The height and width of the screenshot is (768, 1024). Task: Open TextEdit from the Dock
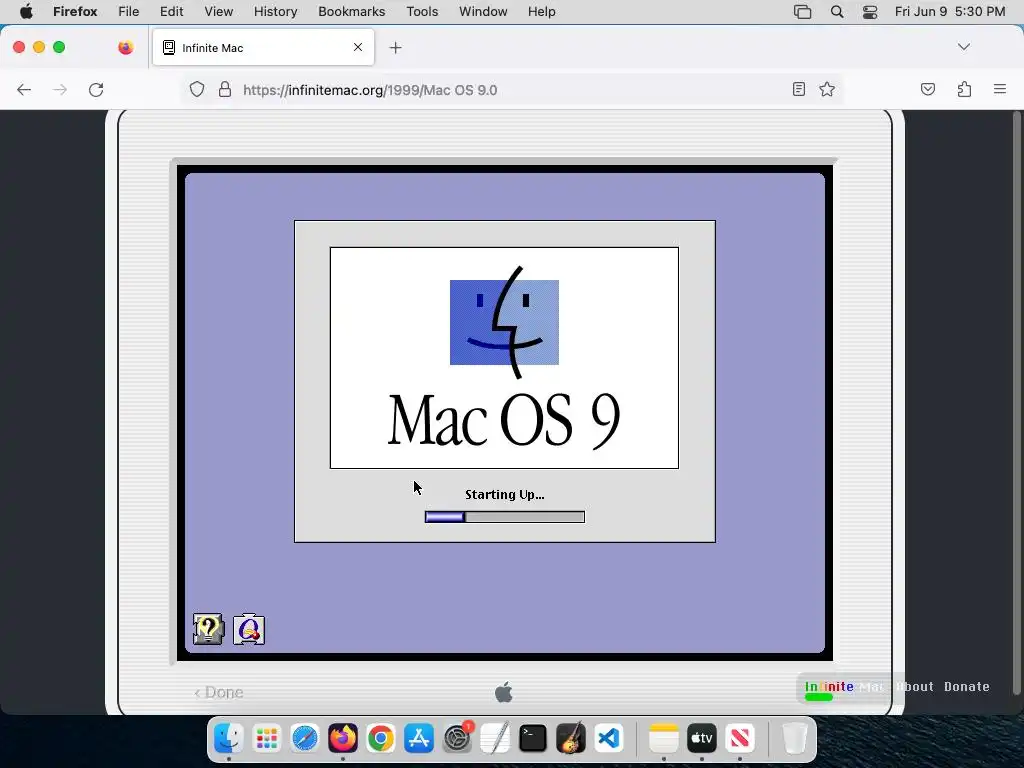tap(494, 739)
